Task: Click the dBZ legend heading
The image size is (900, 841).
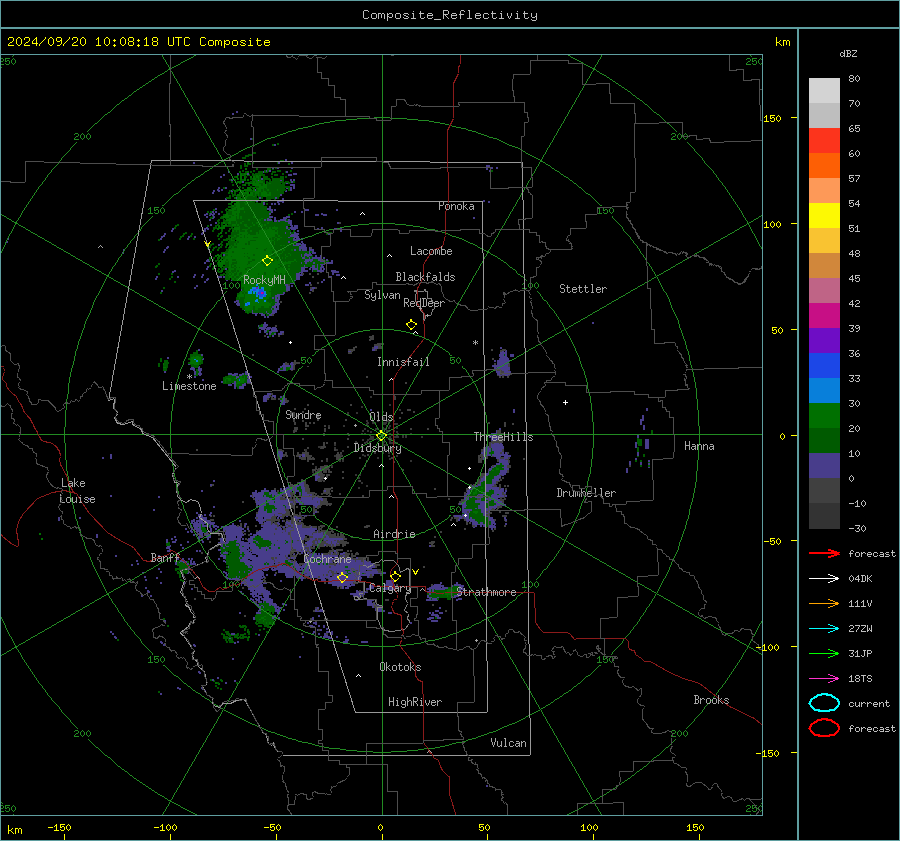Action: pyautogui.click(x=848, y=53)
